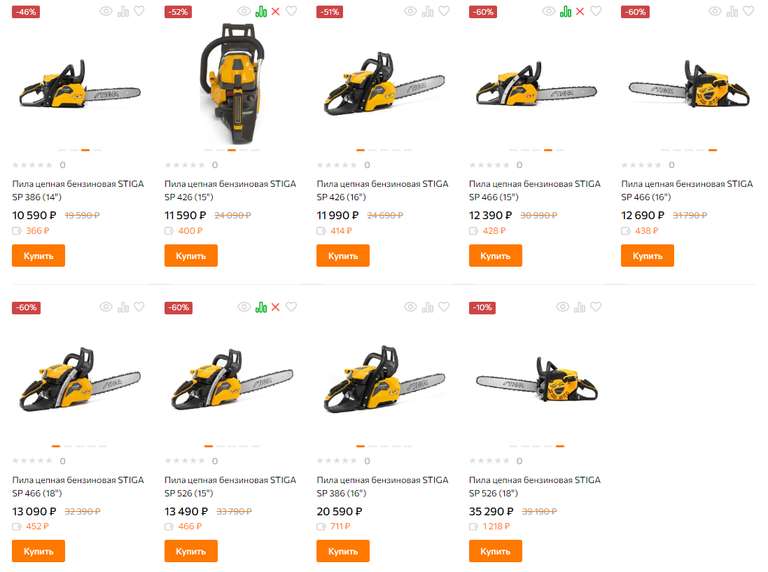Buy the 10 590 ₽ SP 386 (14") saw

tap(38, 256)
